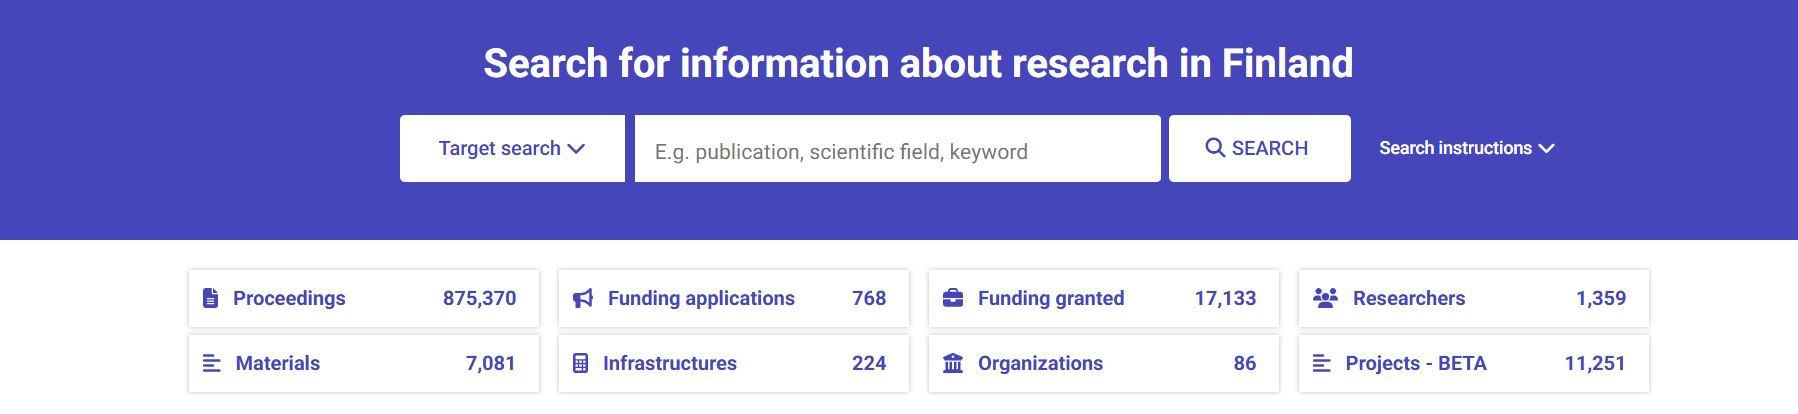Open the Materials count 7,081

pyautogui.click(x=490, y=363)
